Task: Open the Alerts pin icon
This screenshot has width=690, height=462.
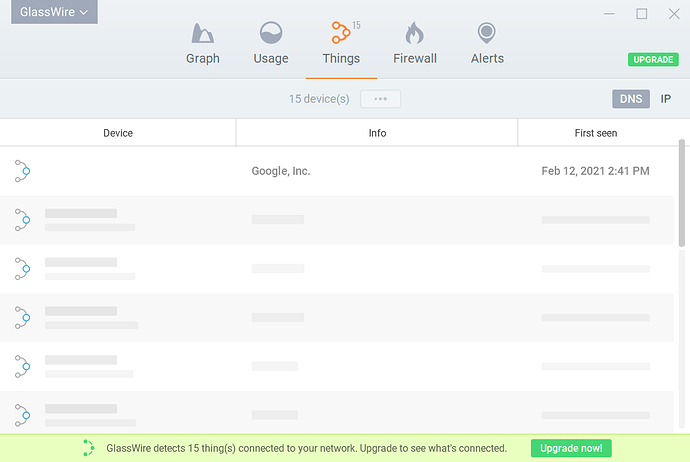Action: 487,34
